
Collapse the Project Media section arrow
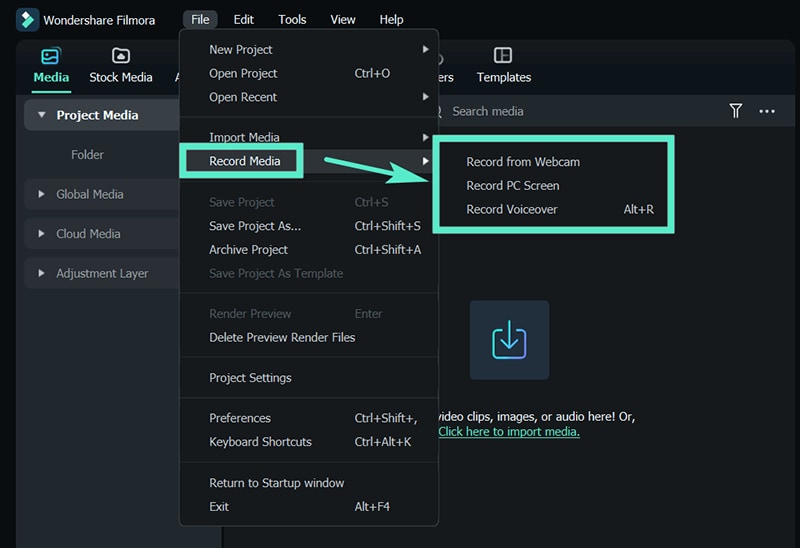tap(41, 115)
